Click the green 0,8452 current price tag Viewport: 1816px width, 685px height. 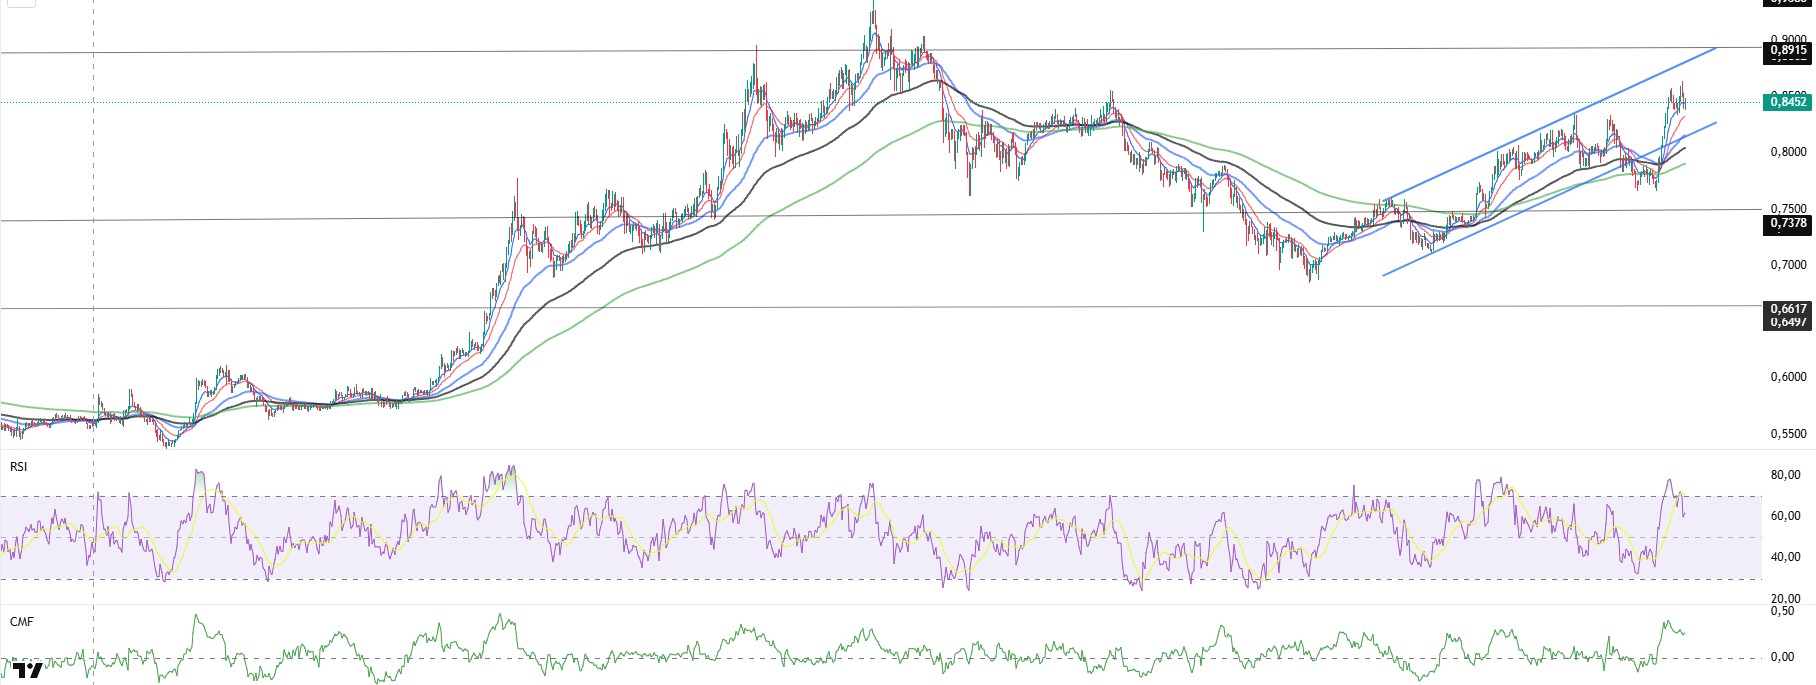pyautogui.click(x=1787, y=102)
